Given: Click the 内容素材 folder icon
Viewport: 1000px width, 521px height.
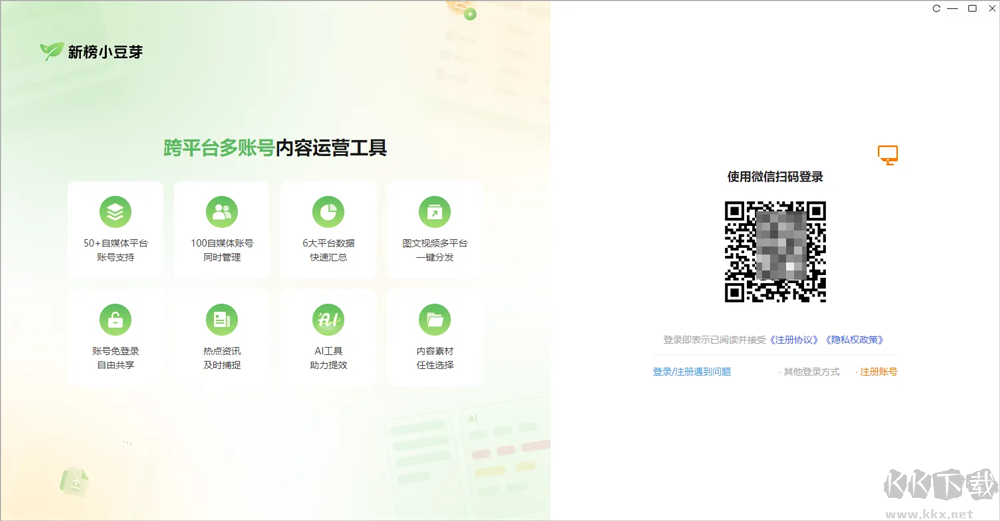Looking at the screenshot, I should coord(435,319).
